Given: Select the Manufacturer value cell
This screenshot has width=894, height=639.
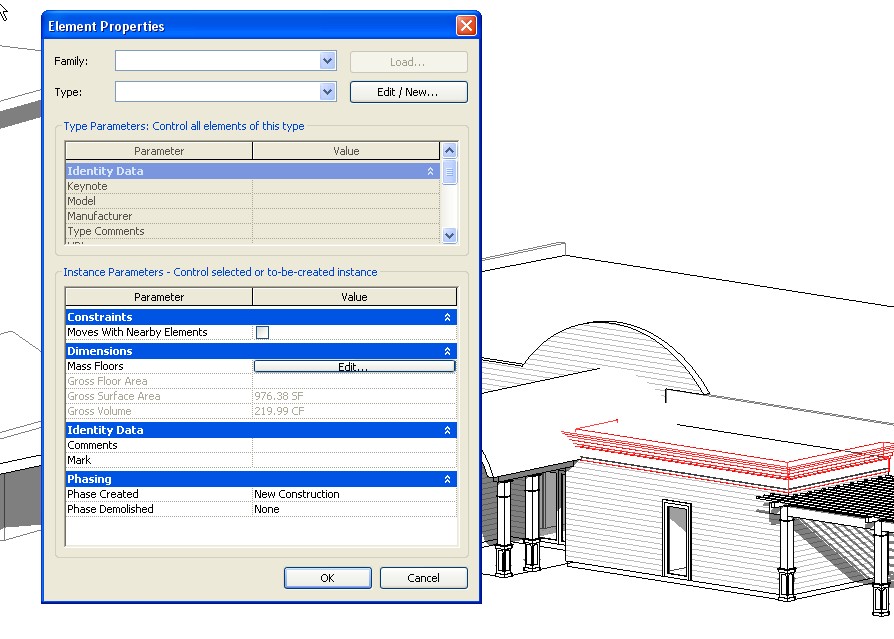Looking at the screenshot, I should [346, 216].
